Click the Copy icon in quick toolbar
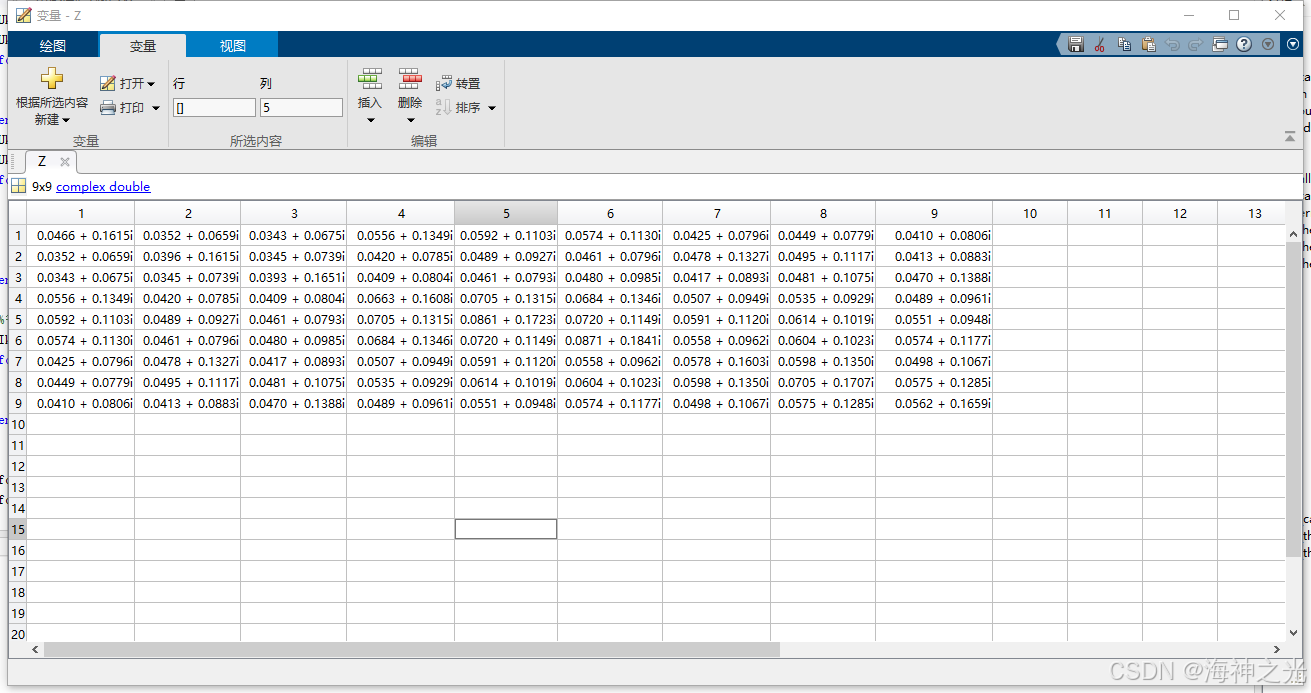The height and width of the screenshot is (693, 1311). click(x=1124, y=44)
